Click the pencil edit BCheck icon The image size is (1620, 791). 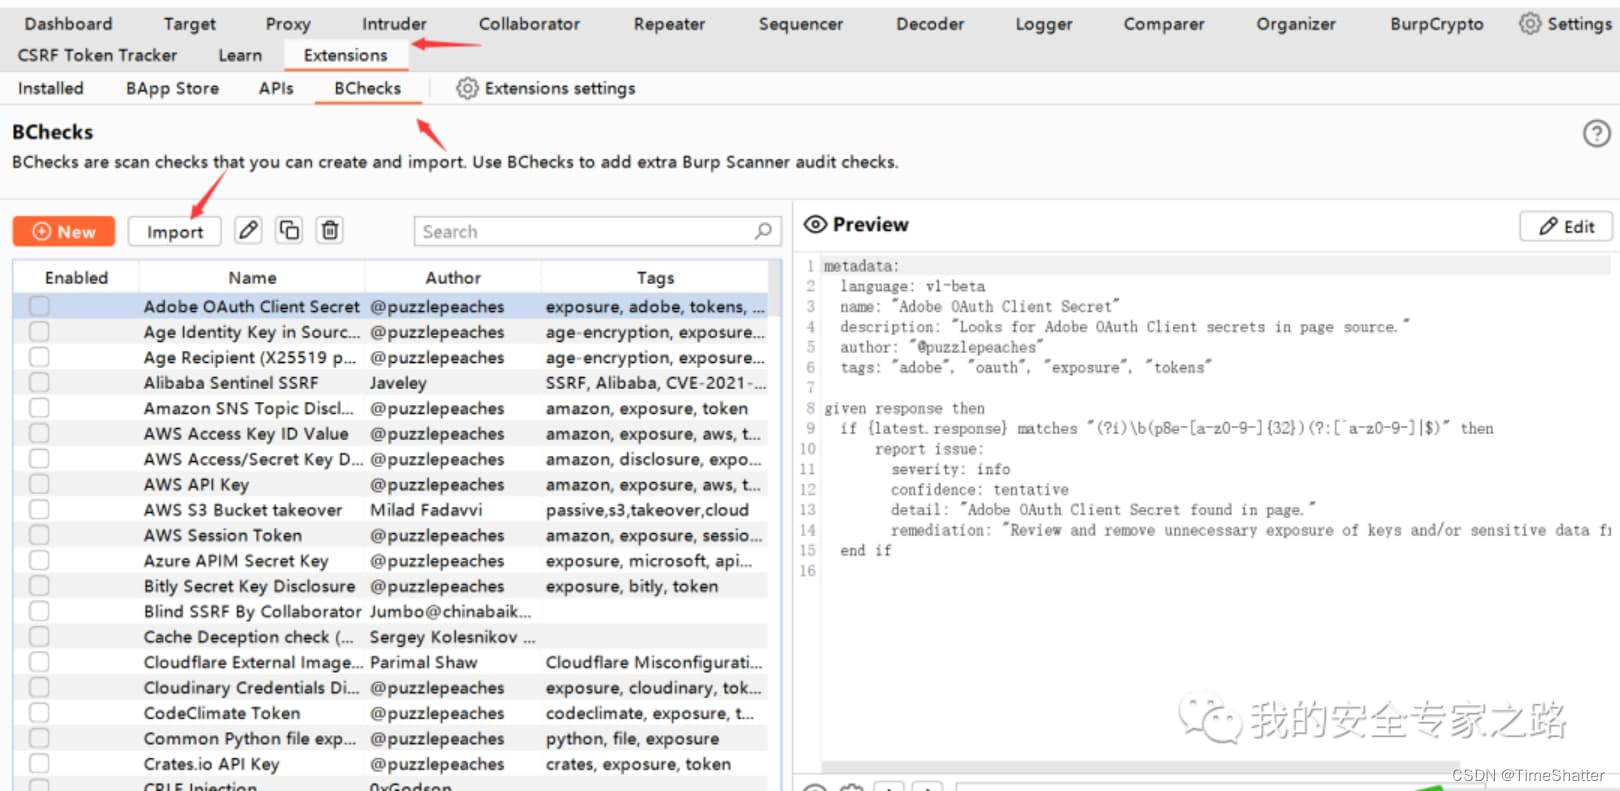coord(248,231)
